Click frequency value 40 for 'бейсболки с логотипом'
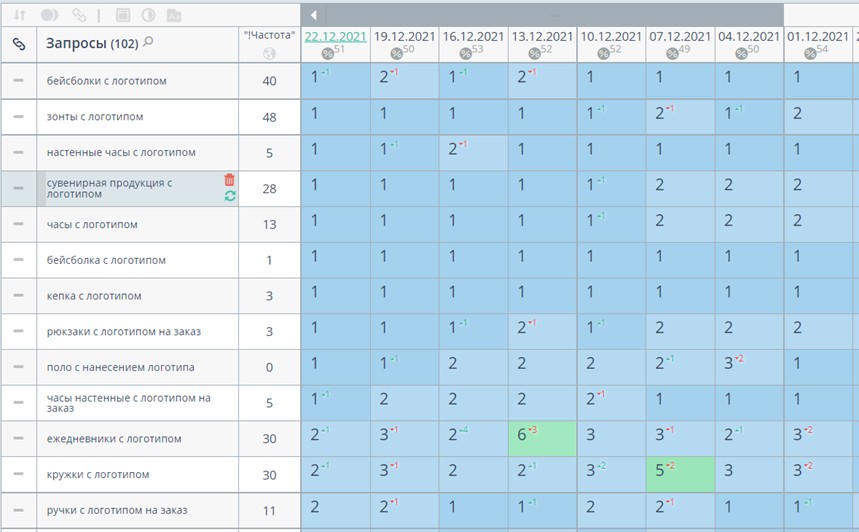This screenshot has width=859, height=532. [x=269, y=81]
